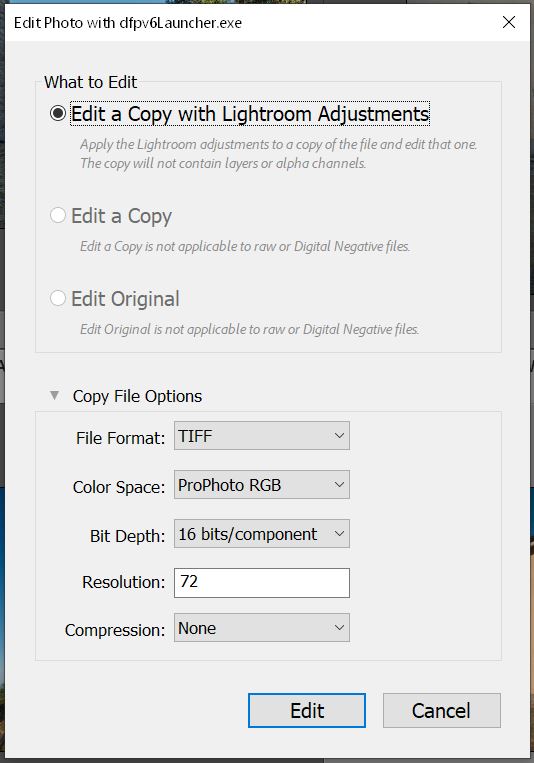Confirm with the Edit button

tap(307, 710)
